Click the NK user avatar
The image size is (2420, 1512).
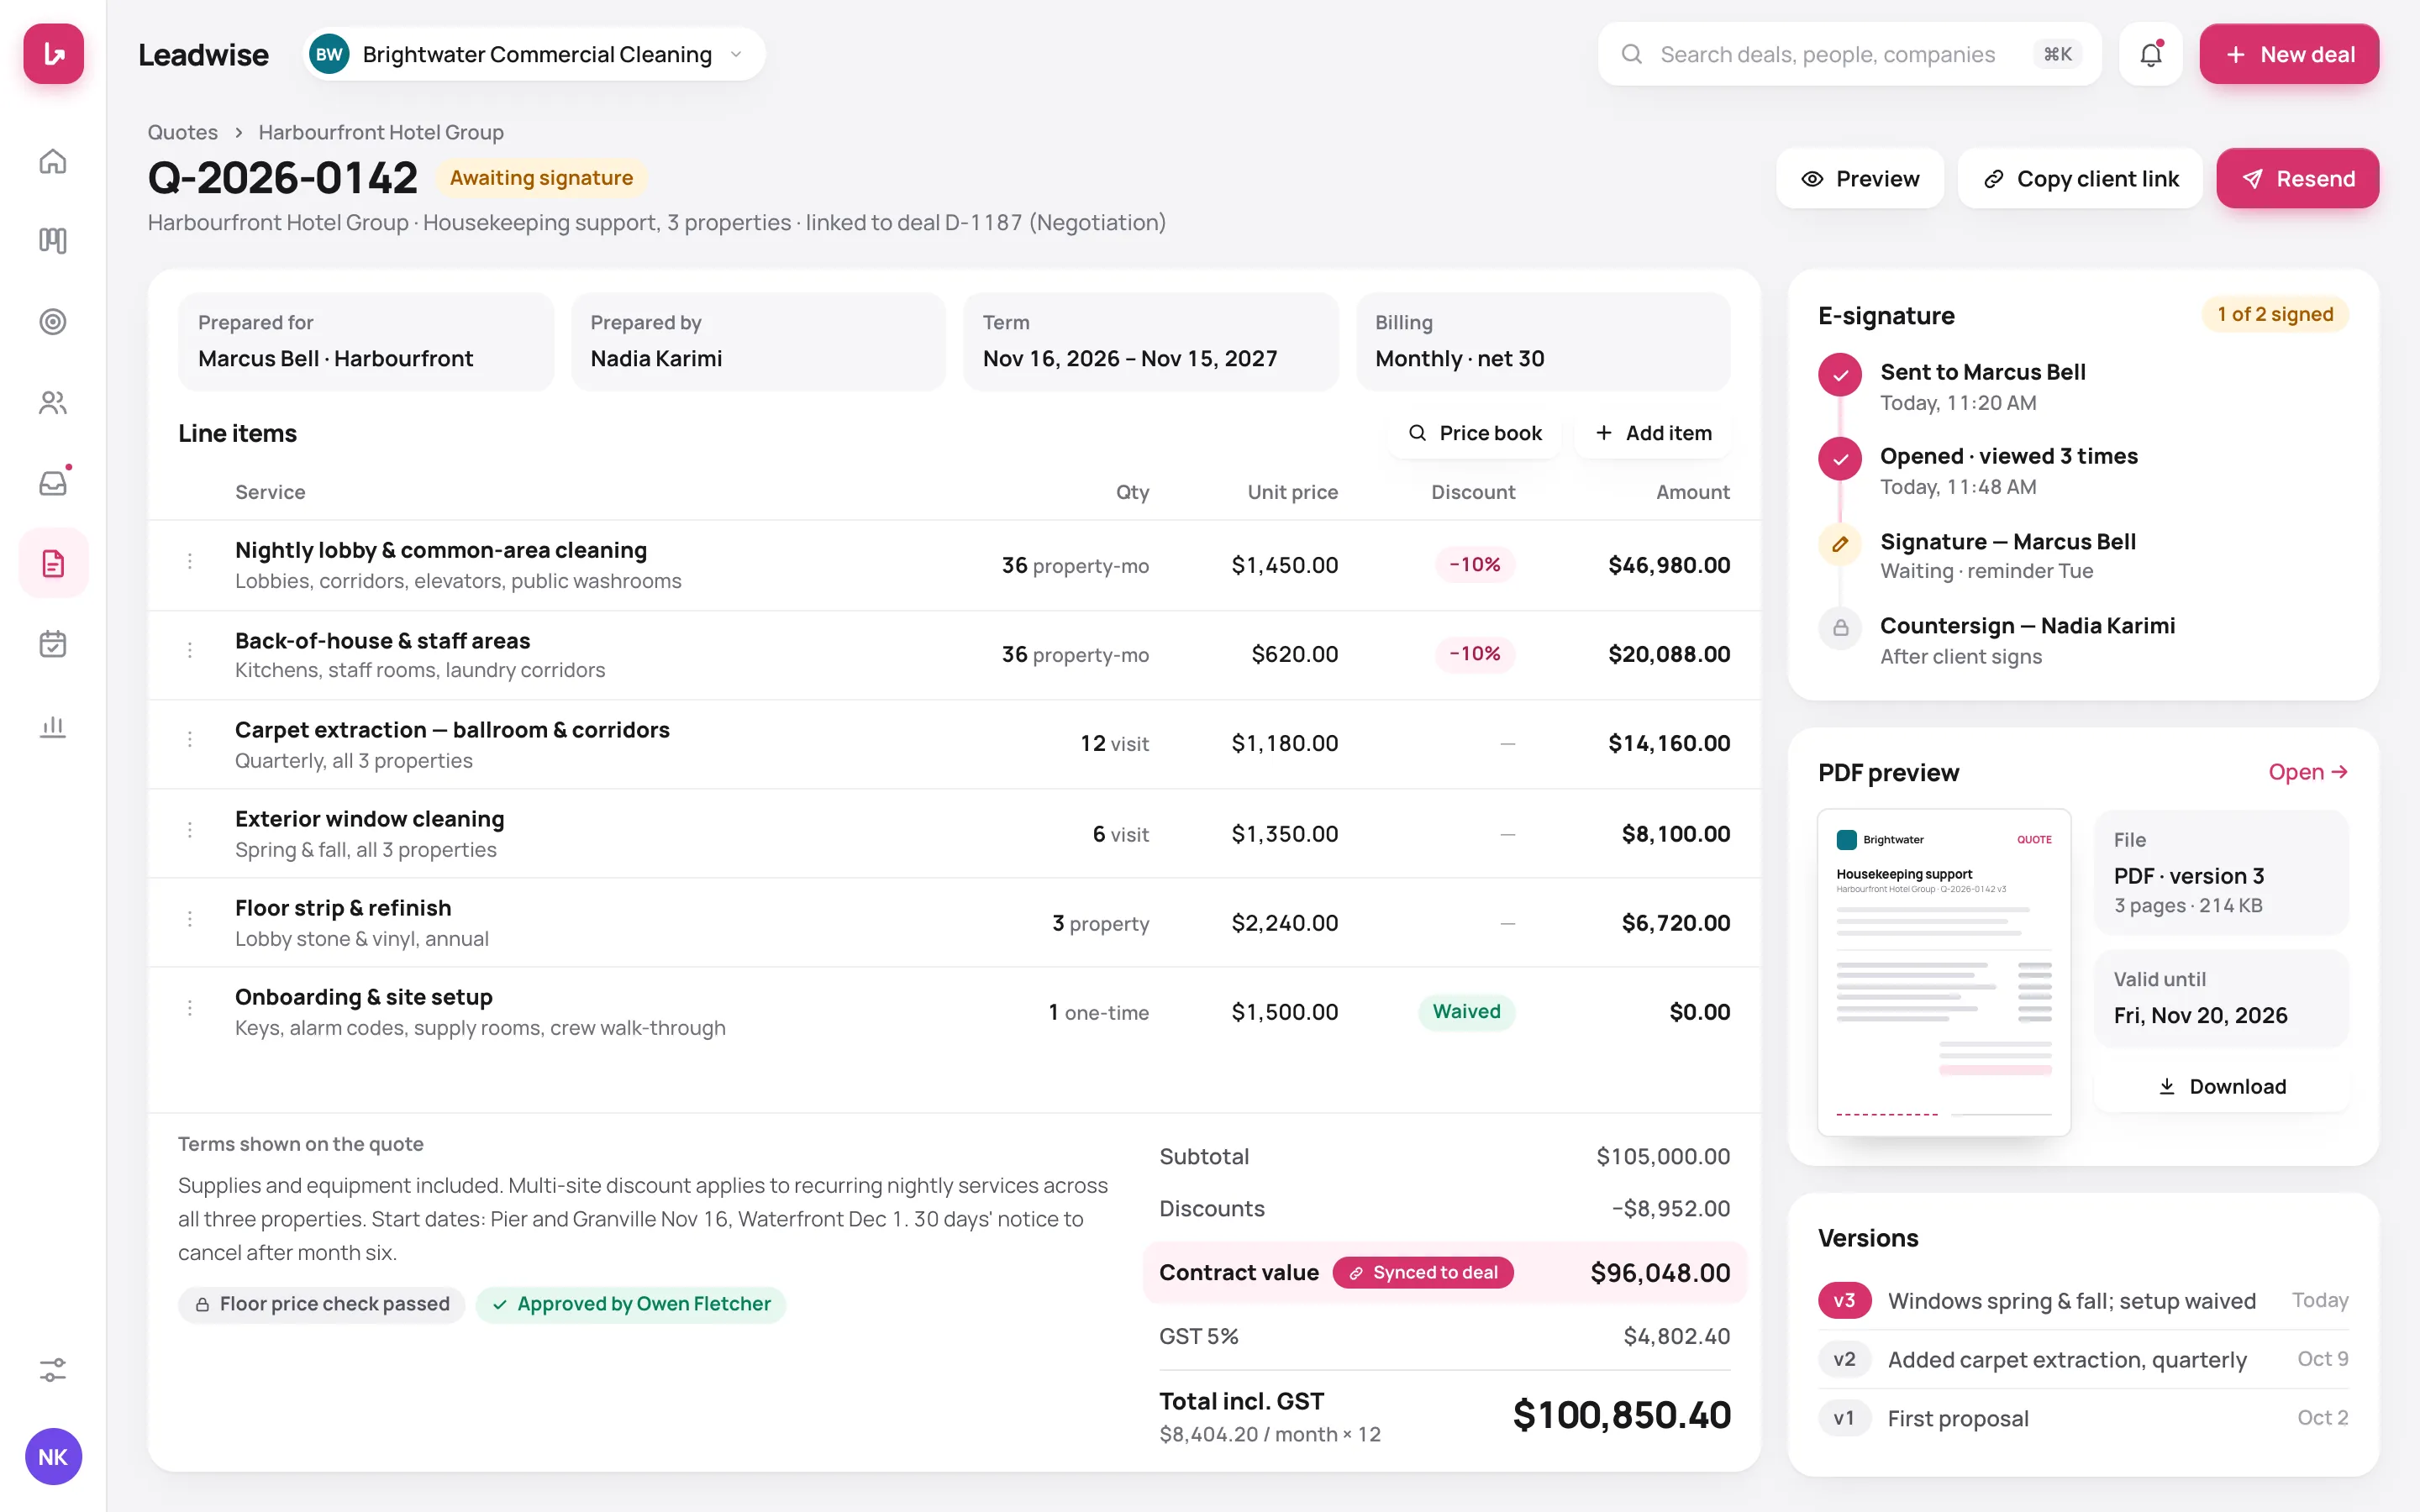(53, 1457)
